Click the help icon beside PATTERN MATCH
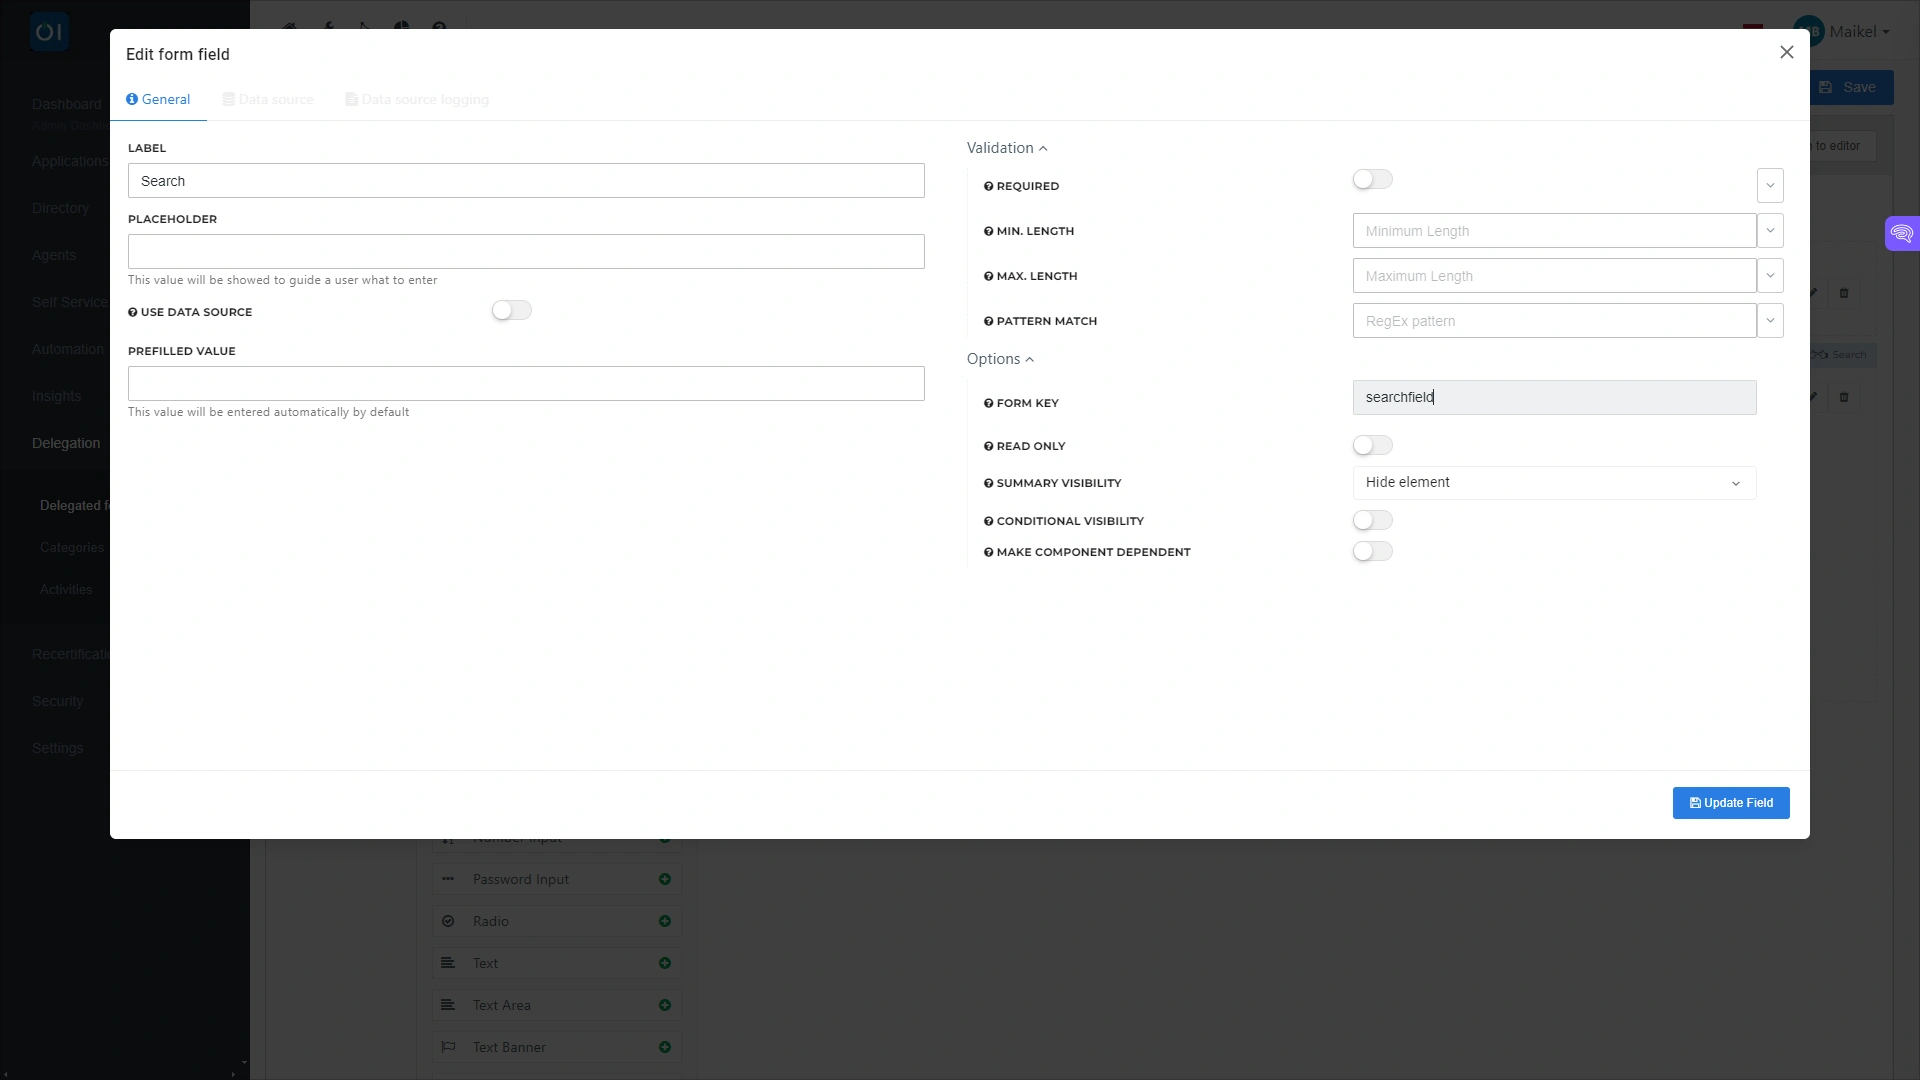Screen dimensions: 1920x1080 [988, 322]
